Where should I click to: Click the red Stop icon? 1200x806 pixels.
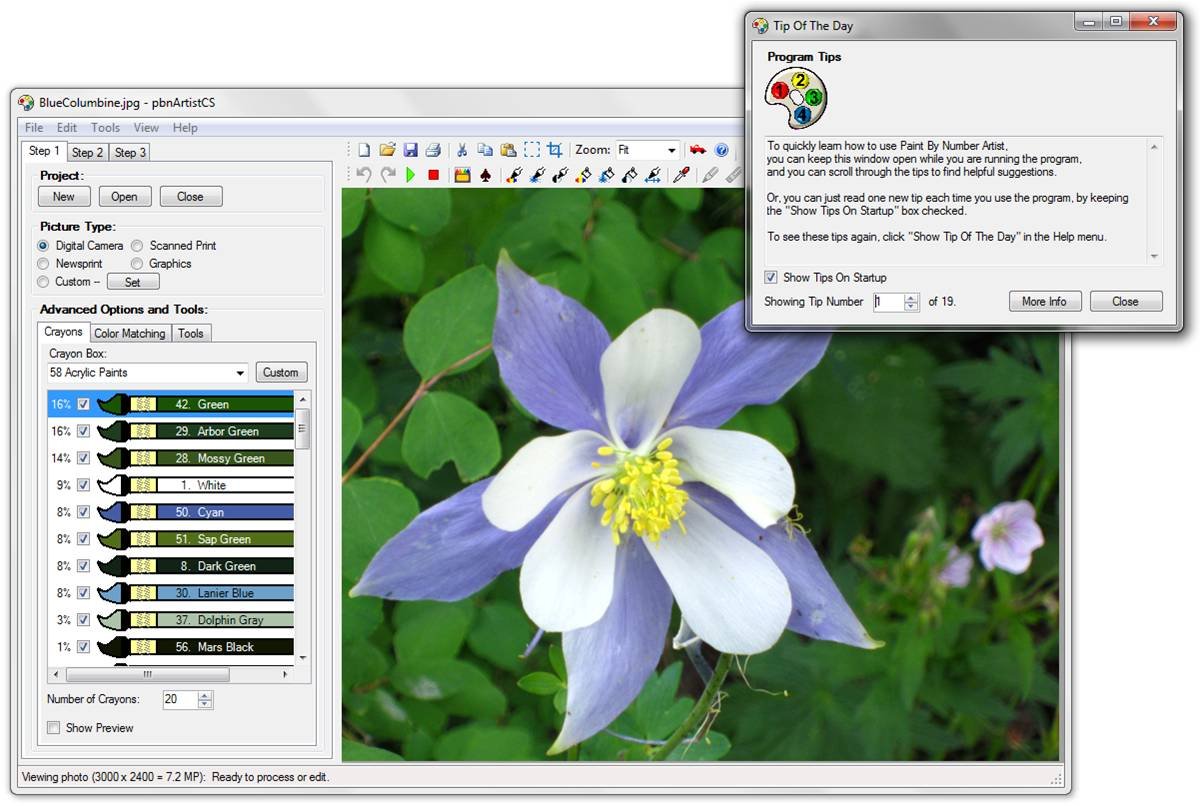433,175
